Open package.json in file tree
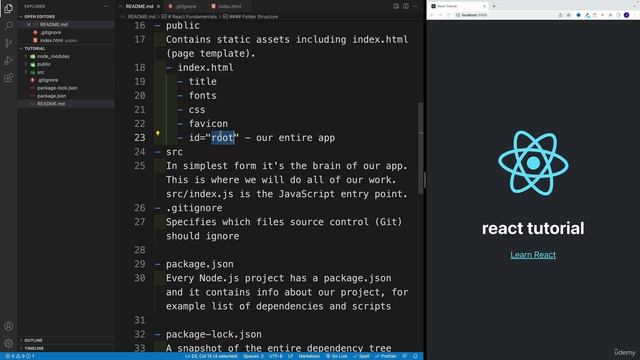Image resolution: width=640 pixels, height=360 pixels. coord(51,96)
